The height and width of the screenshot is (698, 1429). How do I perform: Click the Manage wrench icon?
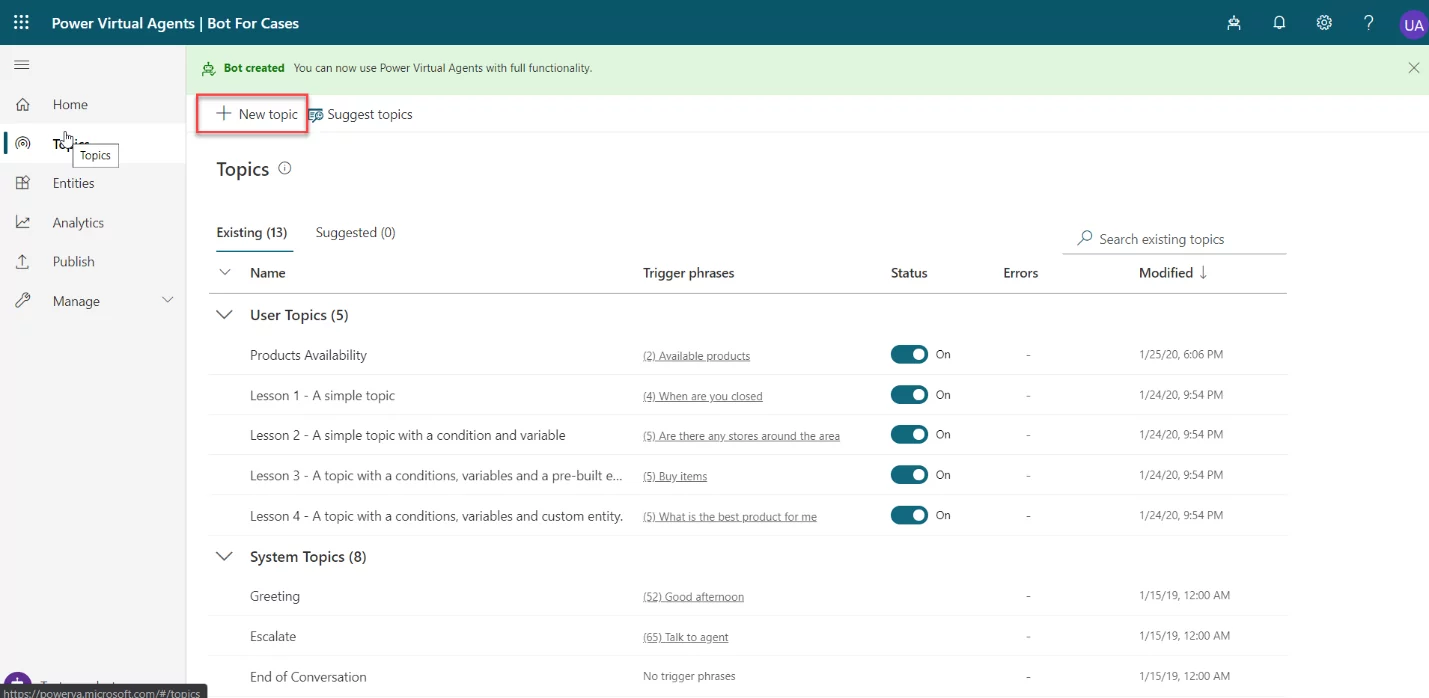pos(22,301)
